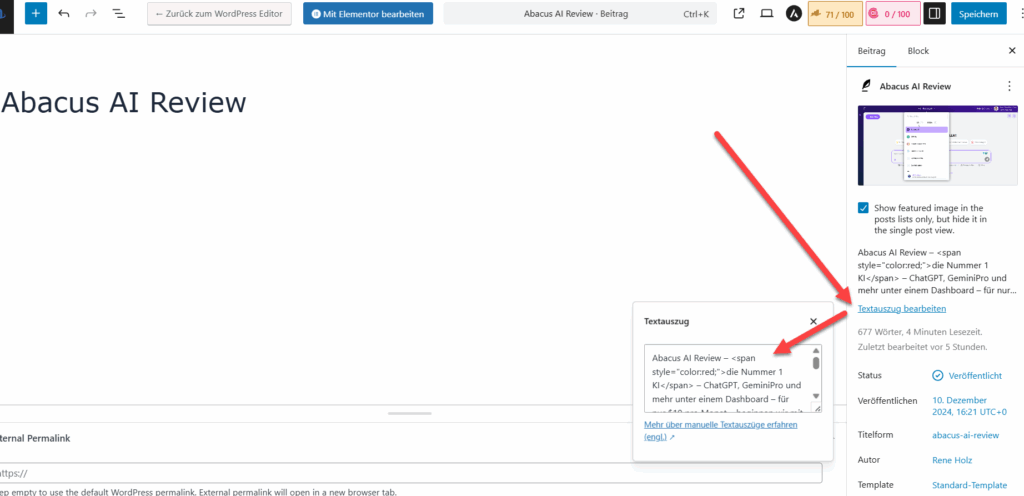Open the post actions three-dot menu
The width and height of the screenshot is (1024, 496).
[x=1010, y=86]
